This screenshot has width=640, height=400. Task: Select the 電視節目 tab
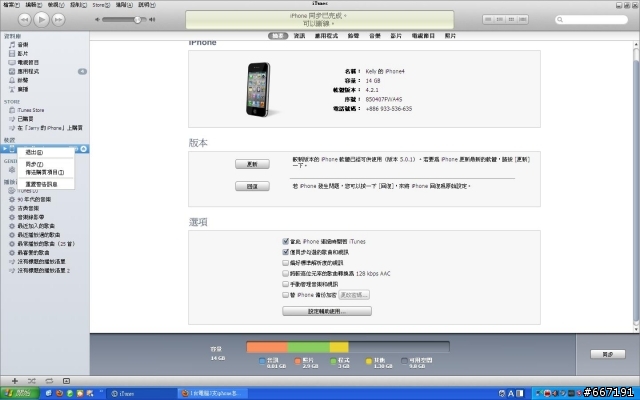pos(423,36)
